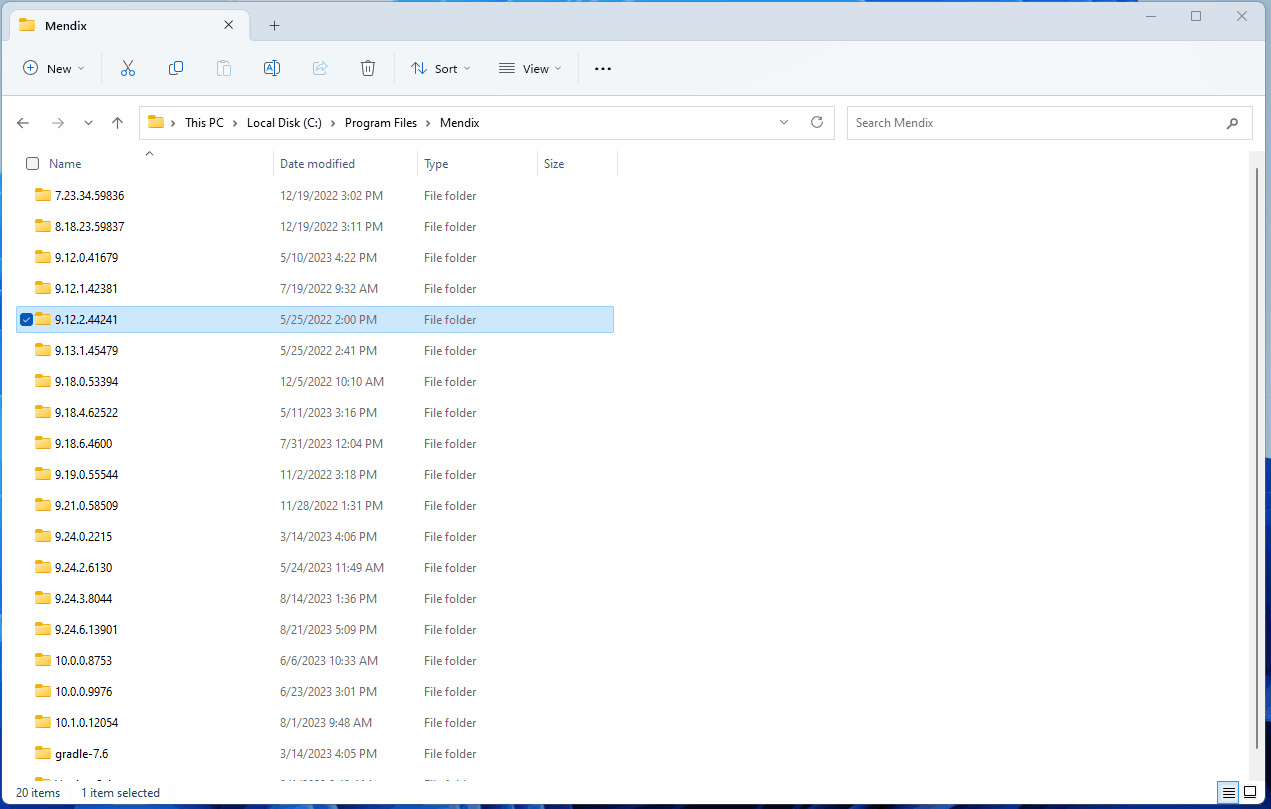Click the Delete trash can icon
This screenshot has width=1271, height=809.
[x=368, y=68]
